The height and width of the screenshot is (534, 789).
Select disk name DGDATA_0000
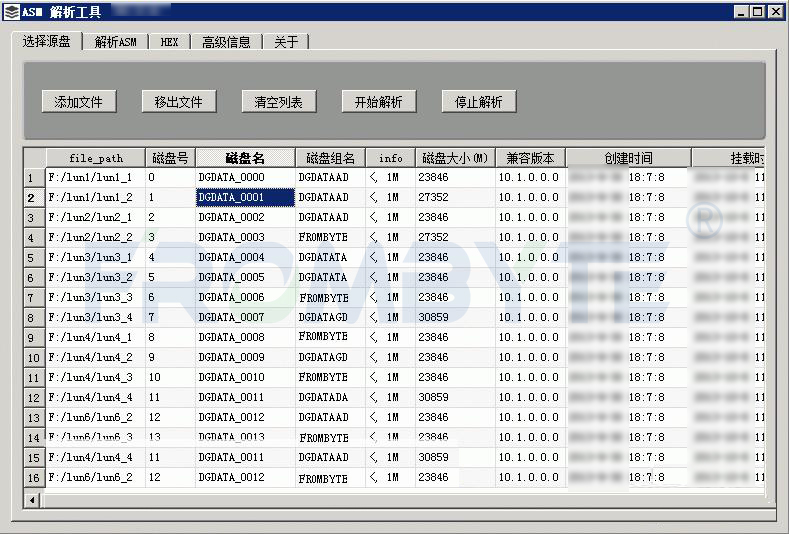point(245,177)
